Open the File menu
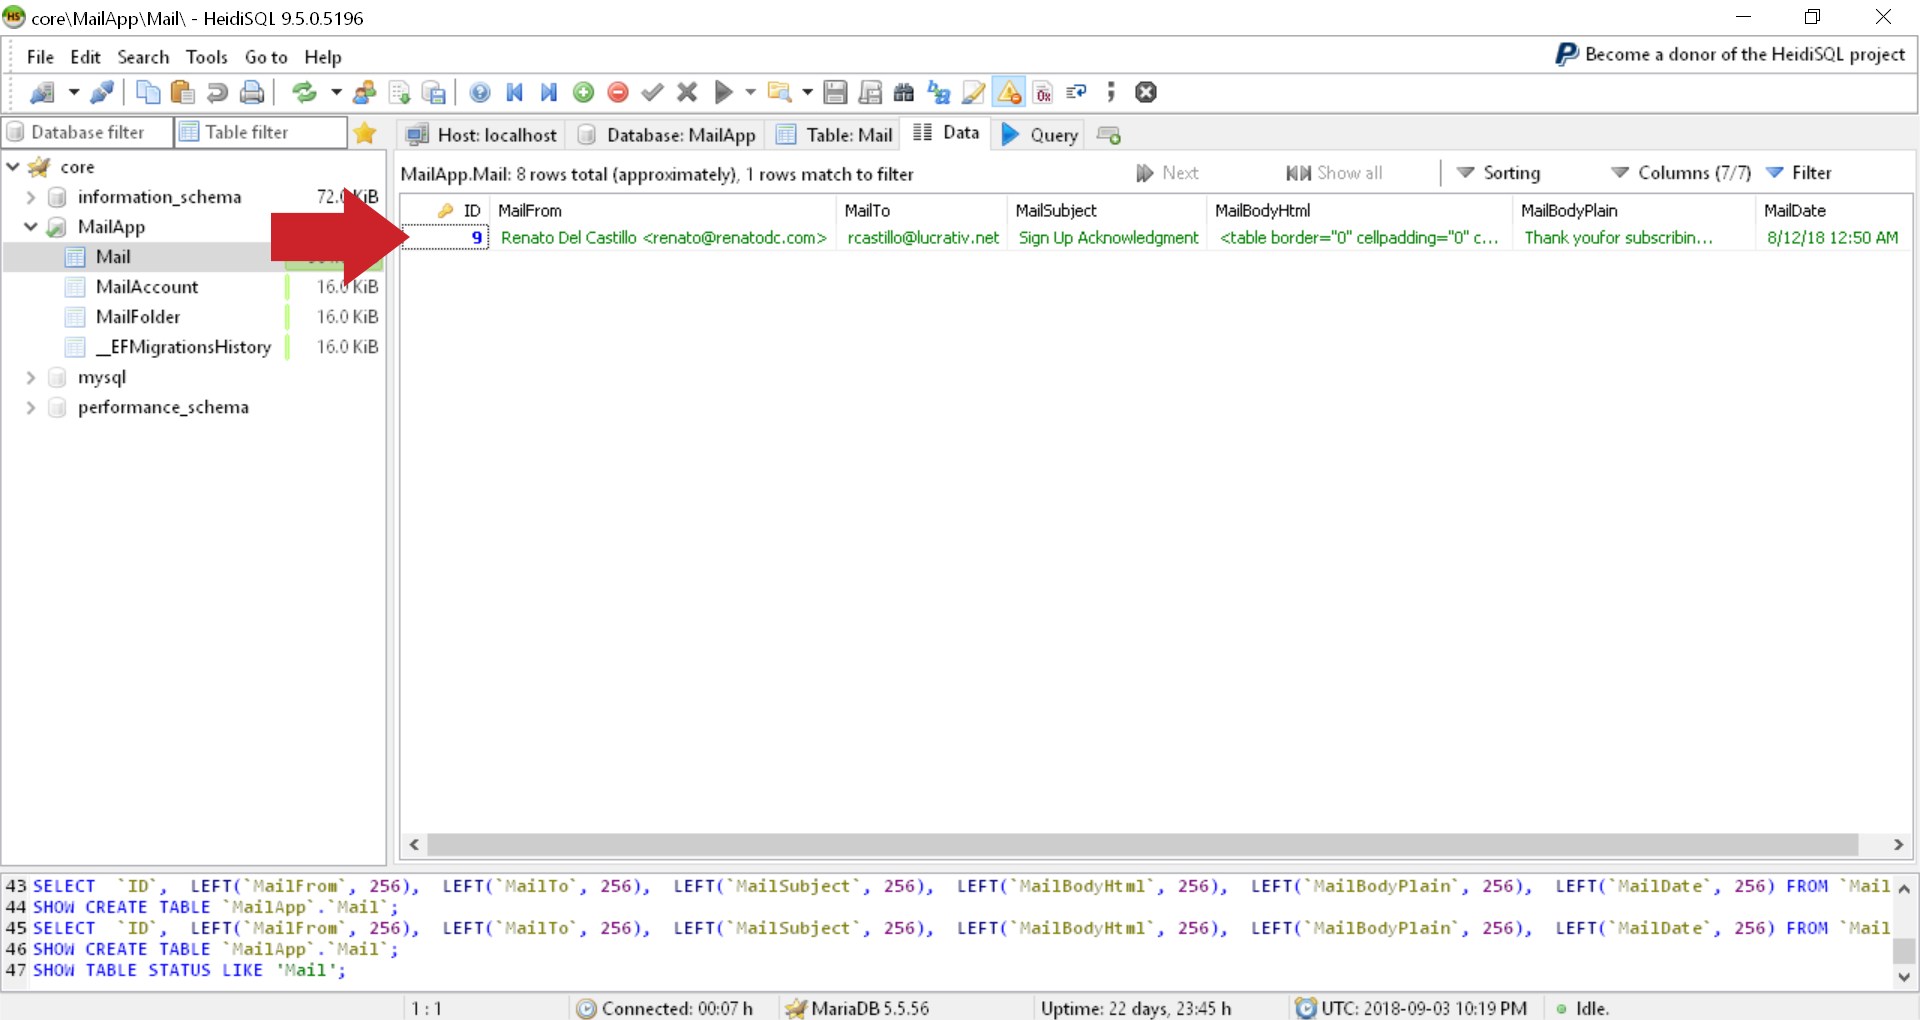This screenshot has height=1020, width=1920. pos(40,57)
